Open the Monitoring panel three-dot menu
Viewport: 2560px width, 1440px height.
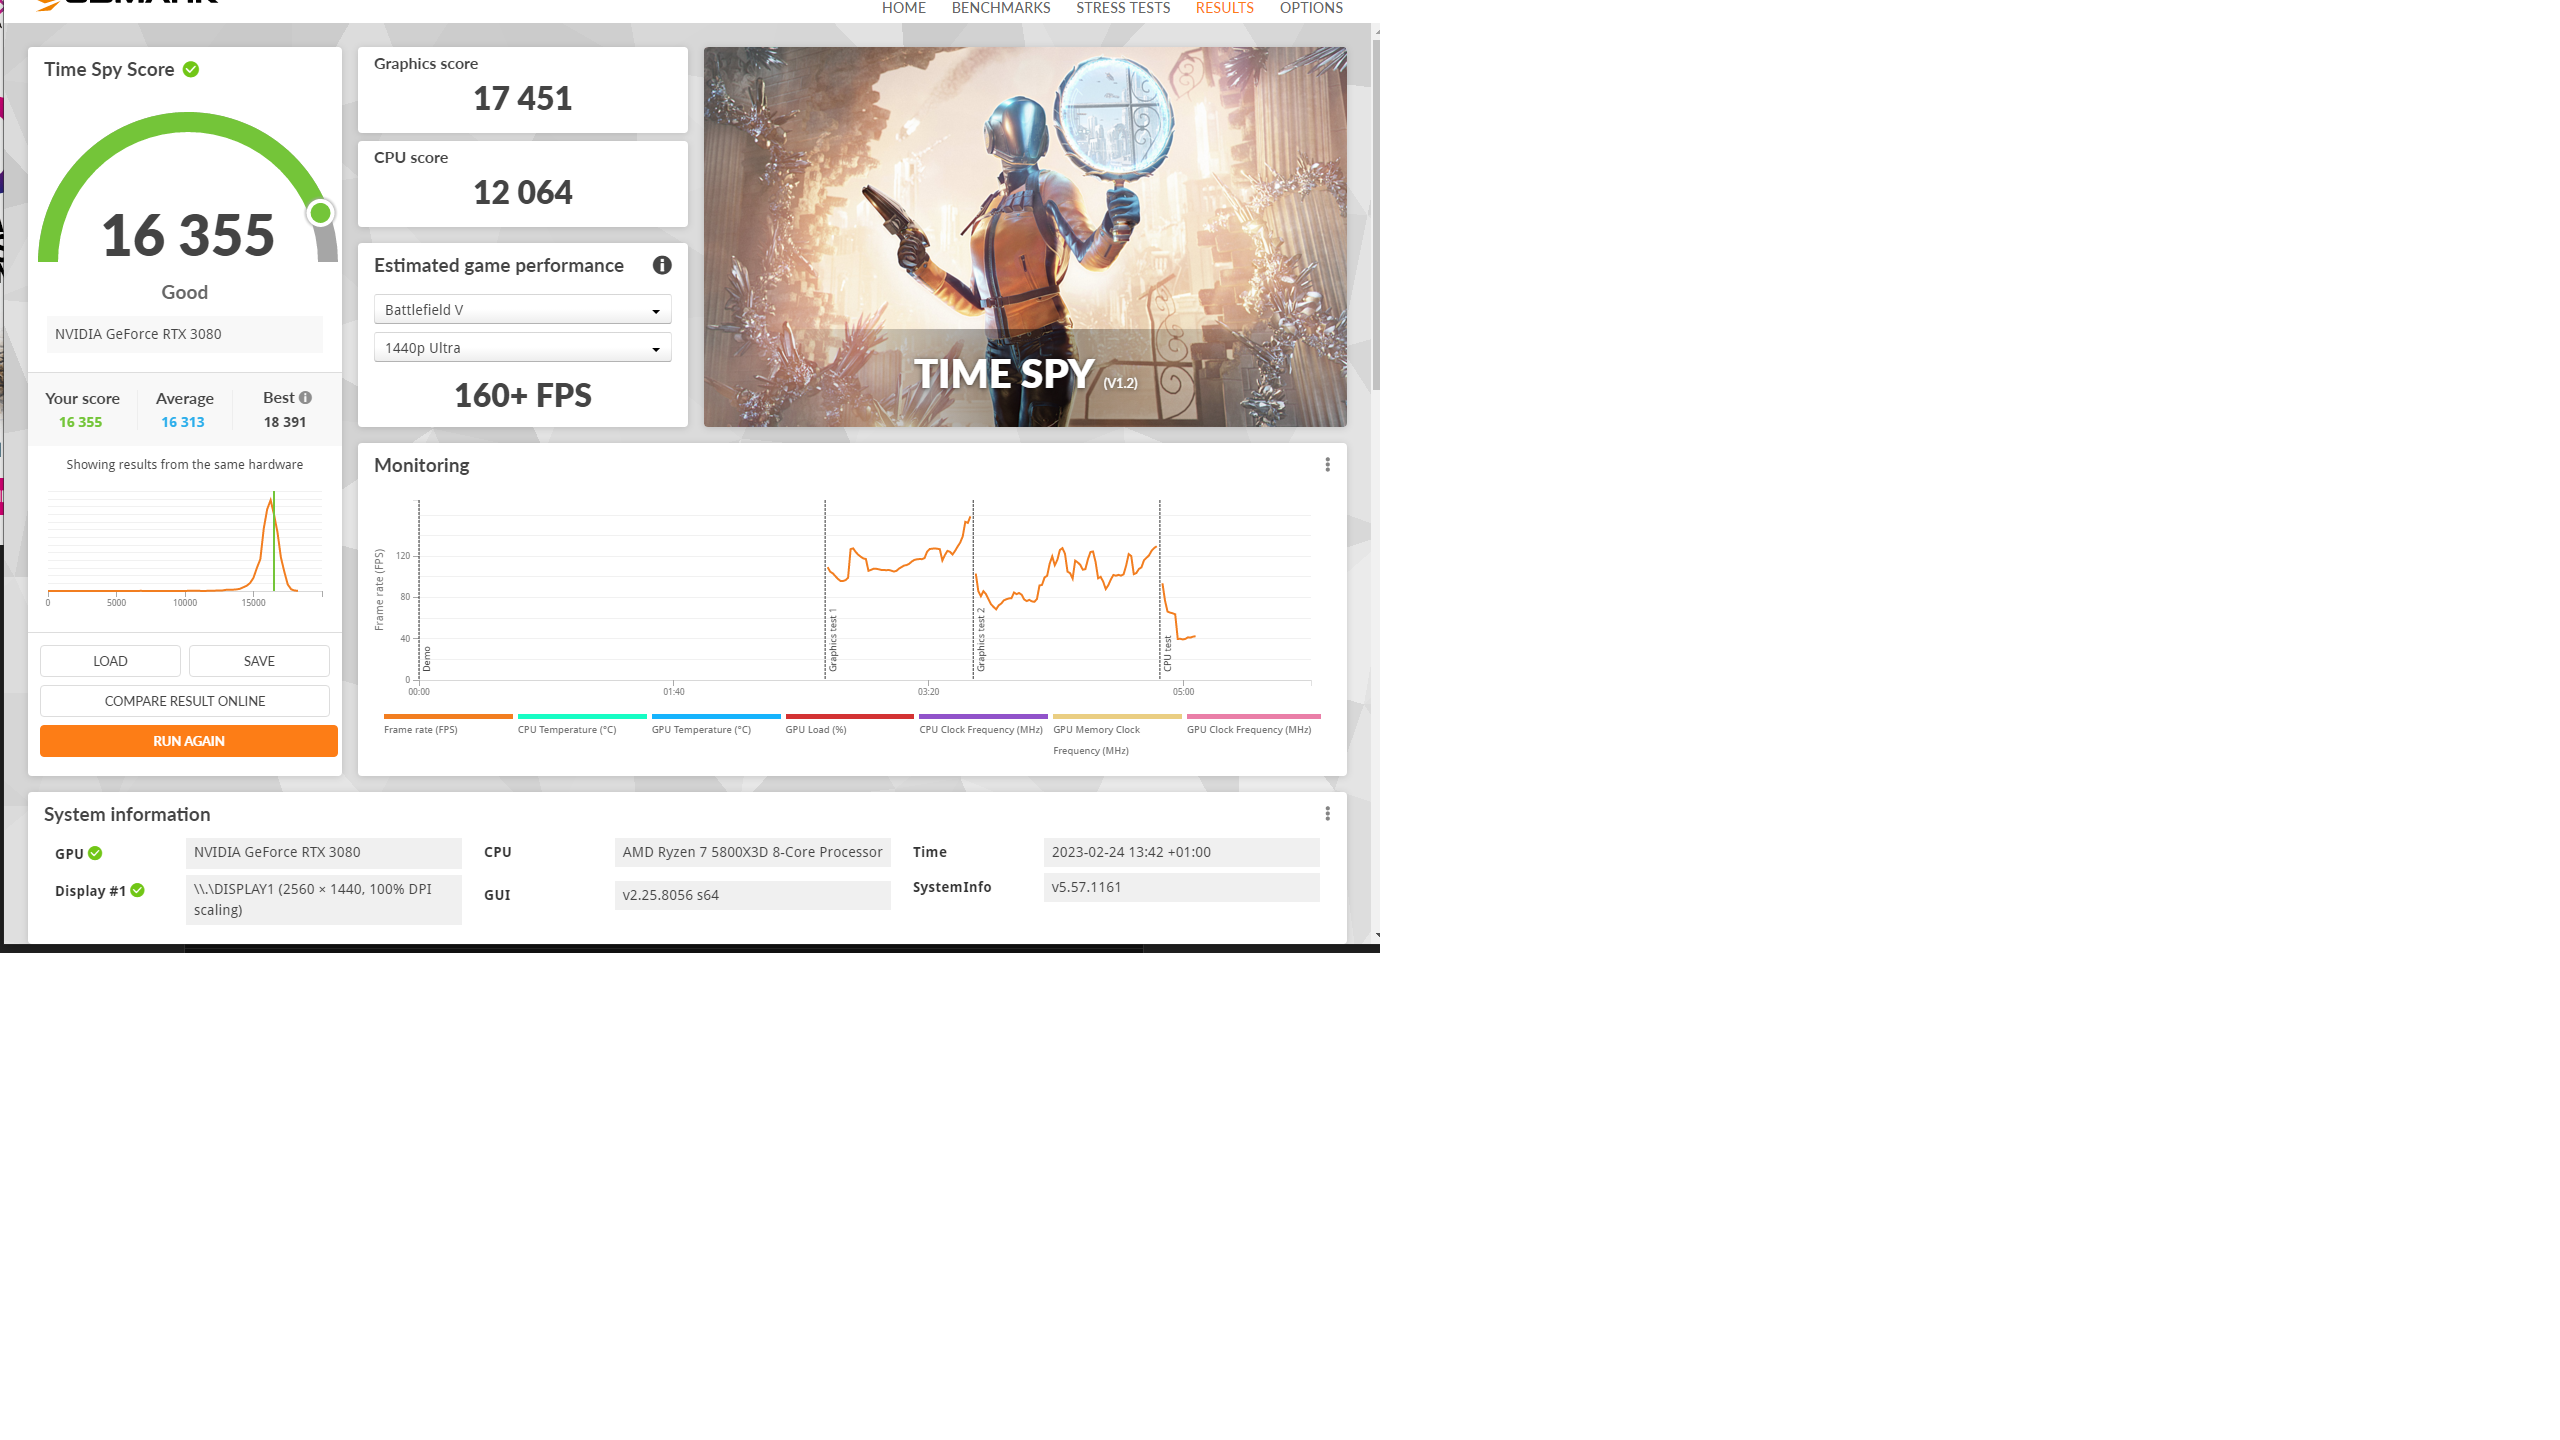[1327, 465]
